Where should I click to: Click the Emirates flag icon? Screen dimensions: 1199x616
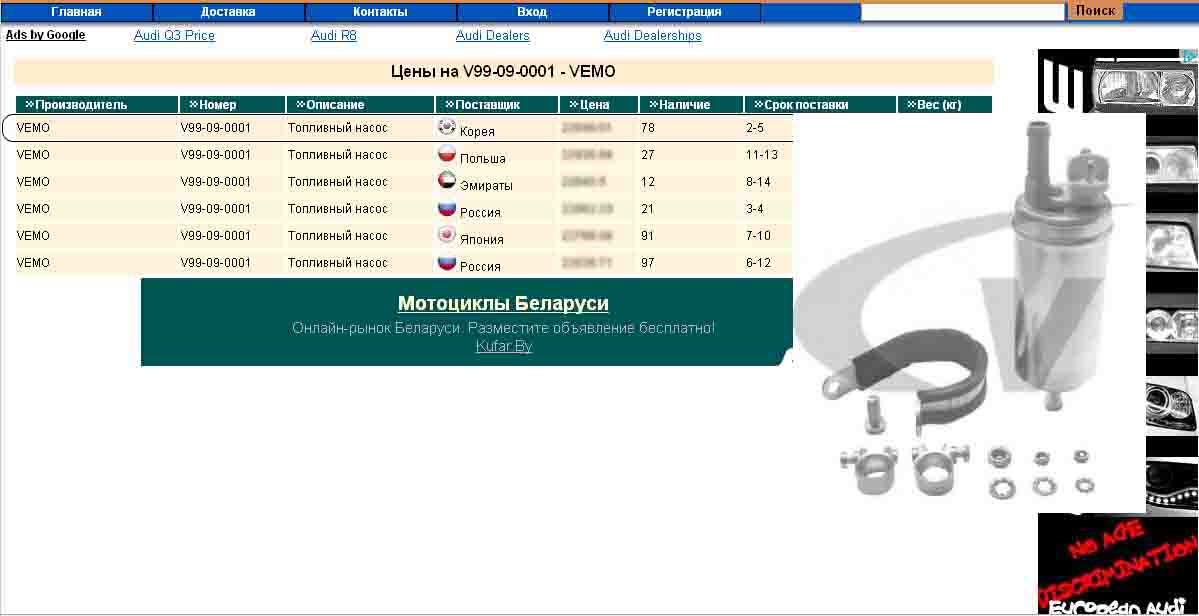tap(447, 180)
